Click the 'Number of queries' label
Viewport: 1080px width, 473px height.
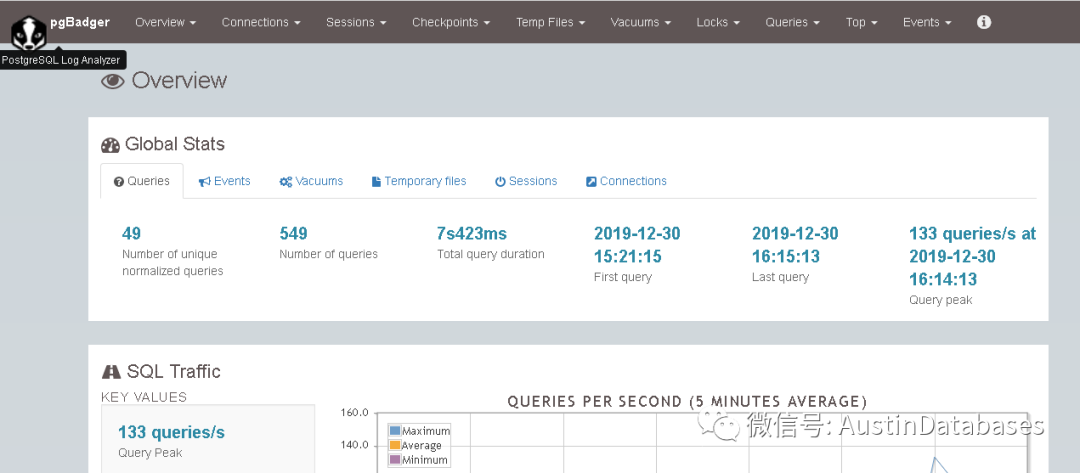pos(329,254)
